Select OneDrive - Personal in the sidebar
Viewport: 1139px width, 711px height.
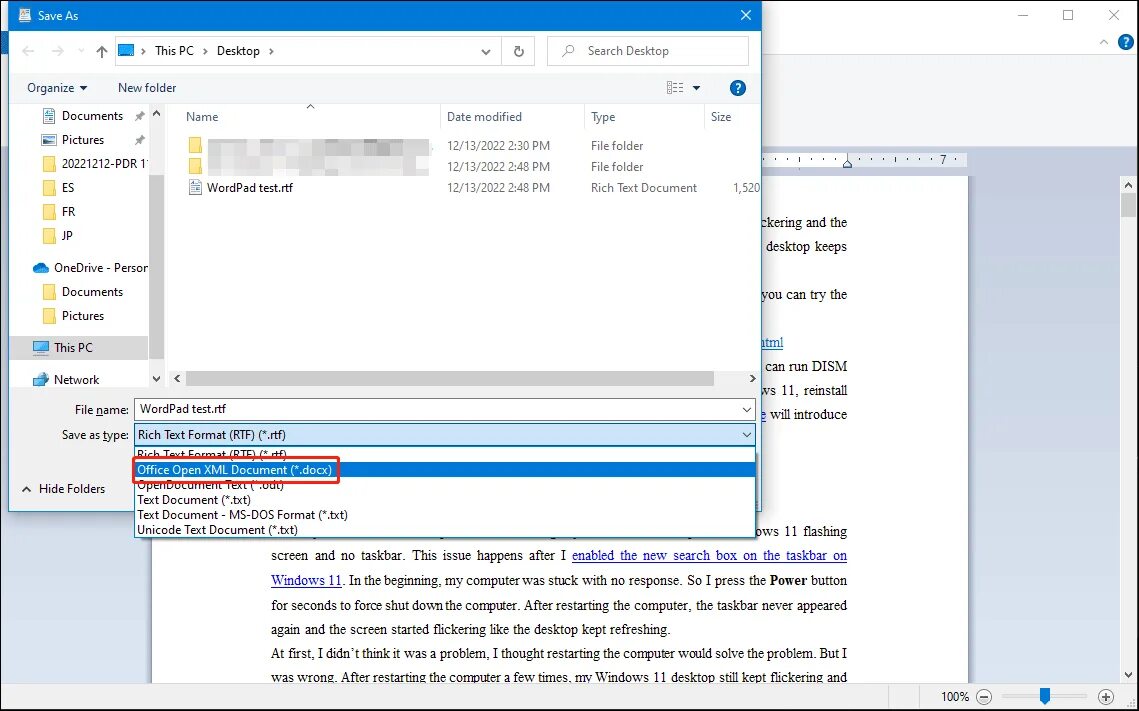tap(90, 267)
